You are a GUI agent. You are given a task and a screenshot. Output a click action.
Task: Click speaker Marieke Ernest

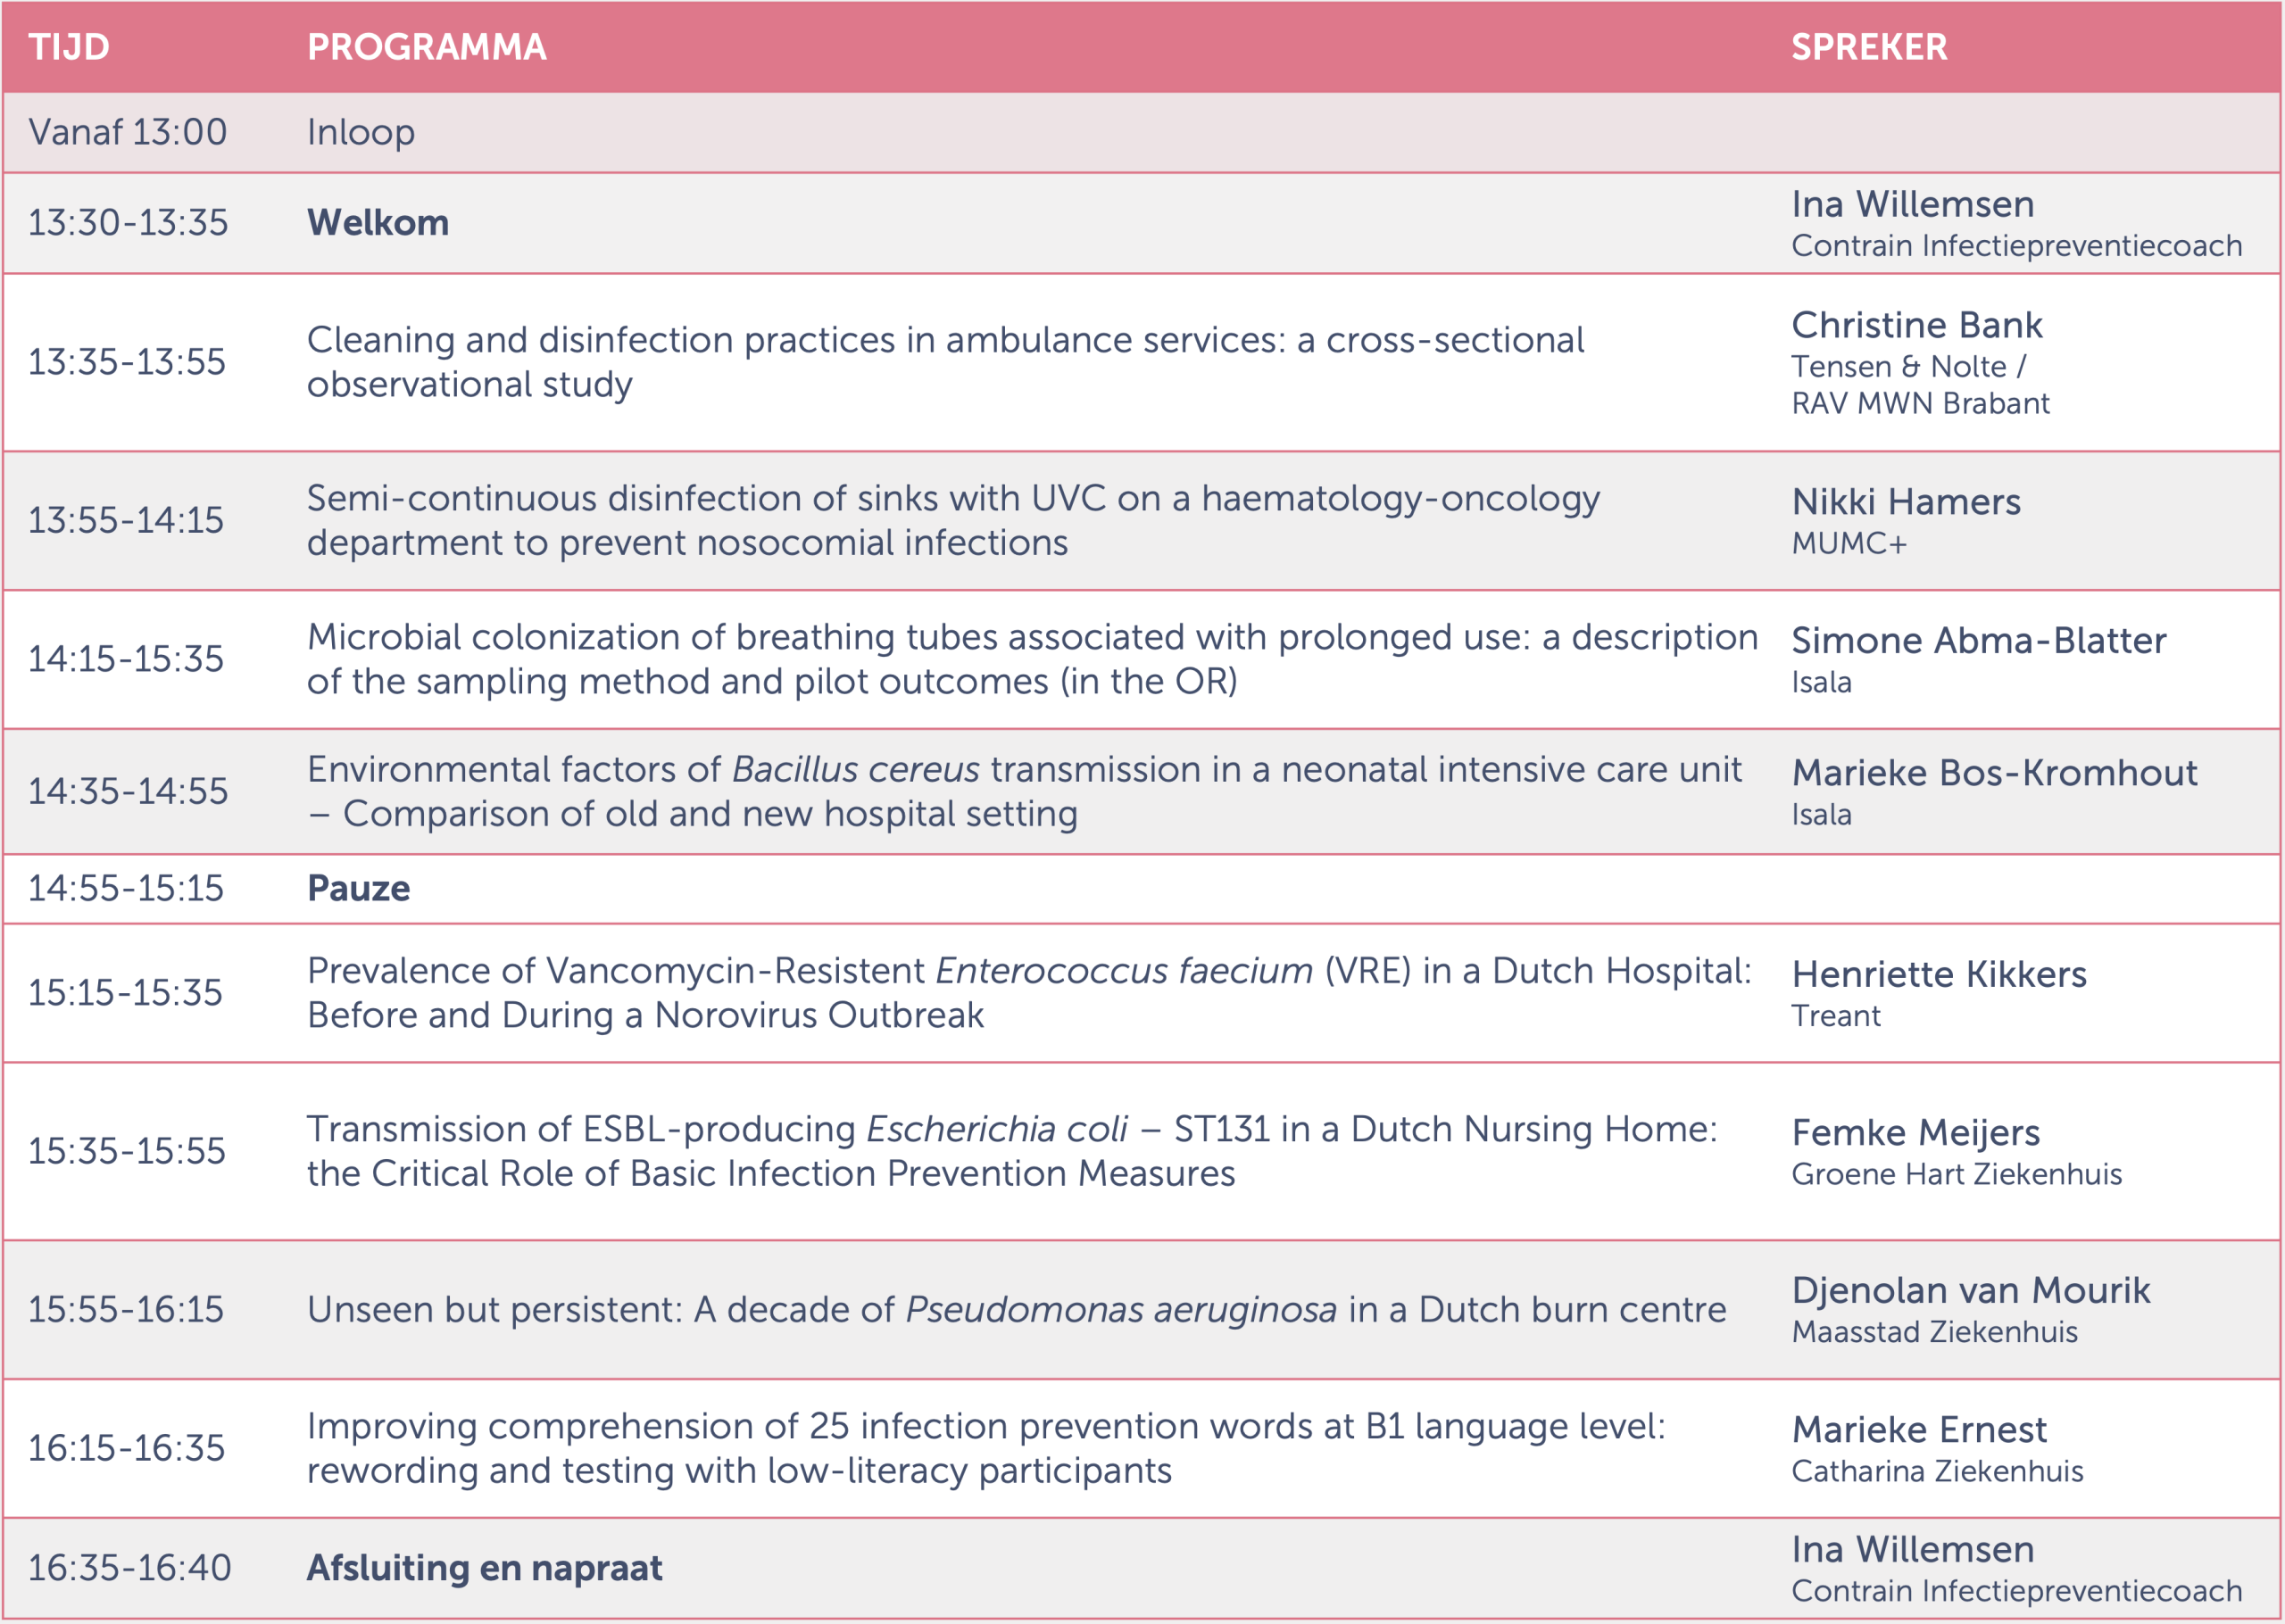tap(1918, 1429)
